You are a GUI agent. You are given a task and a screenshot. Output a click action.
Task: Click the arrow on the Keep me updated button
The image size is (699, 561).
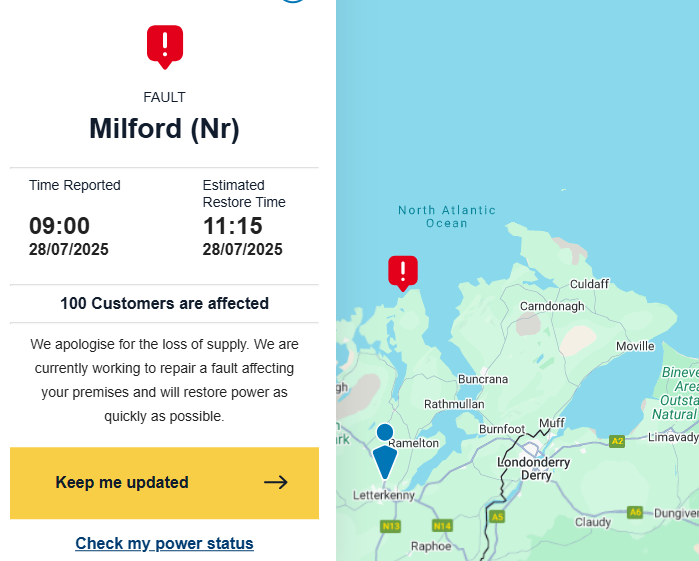tap(276, 482)
